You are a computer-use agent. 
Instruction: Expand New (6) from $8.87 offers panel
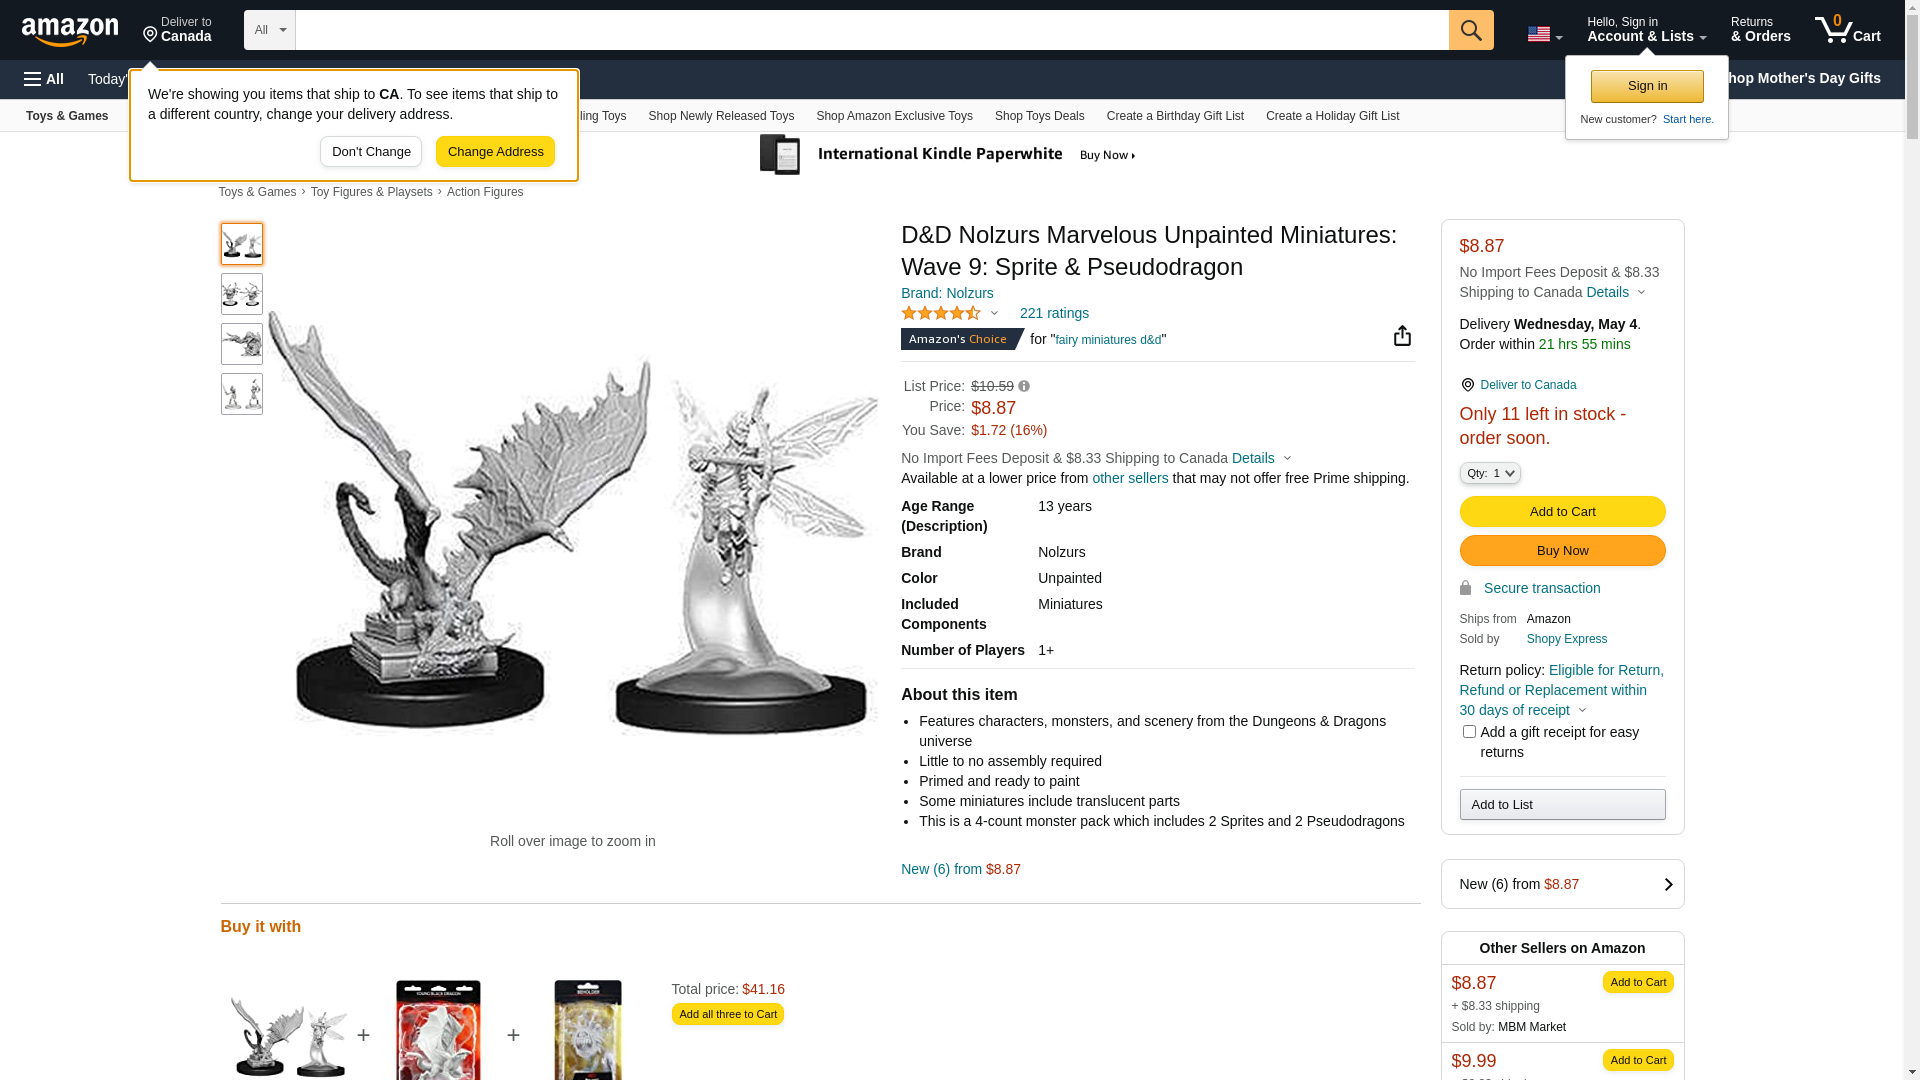(x=1562, y=884)
